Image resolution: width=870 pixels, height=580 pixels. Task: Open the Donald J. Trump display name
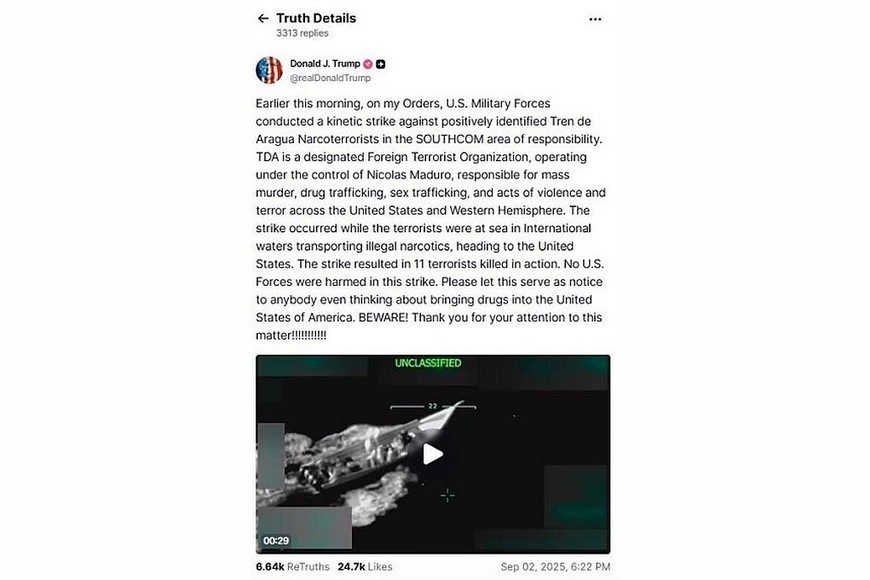click(325, 64)
